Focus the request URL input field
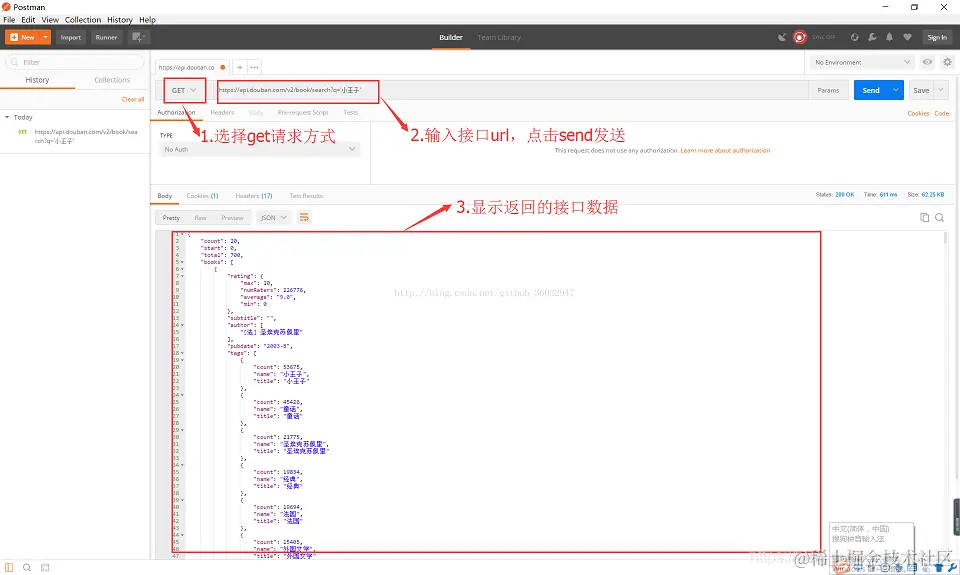Image resolution: width=960 pixels, height=575 pixels. (x=513, y=90)
